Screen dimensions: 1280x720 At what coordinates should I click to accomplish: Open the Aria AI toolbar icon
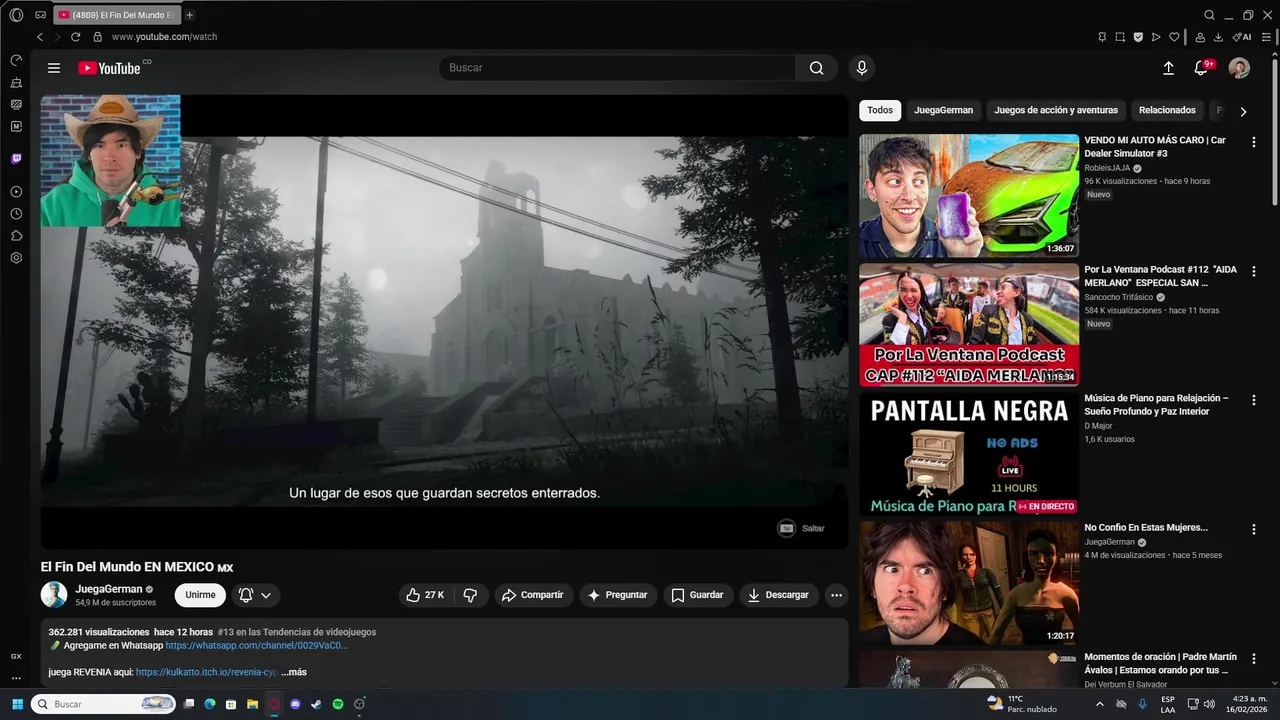pos(1242,37)
